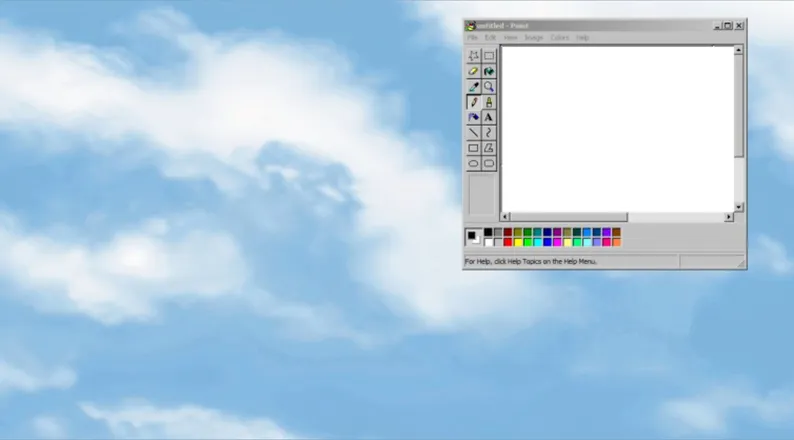
Task: Select the Polygon tool
Action: [x=489, y=148]
